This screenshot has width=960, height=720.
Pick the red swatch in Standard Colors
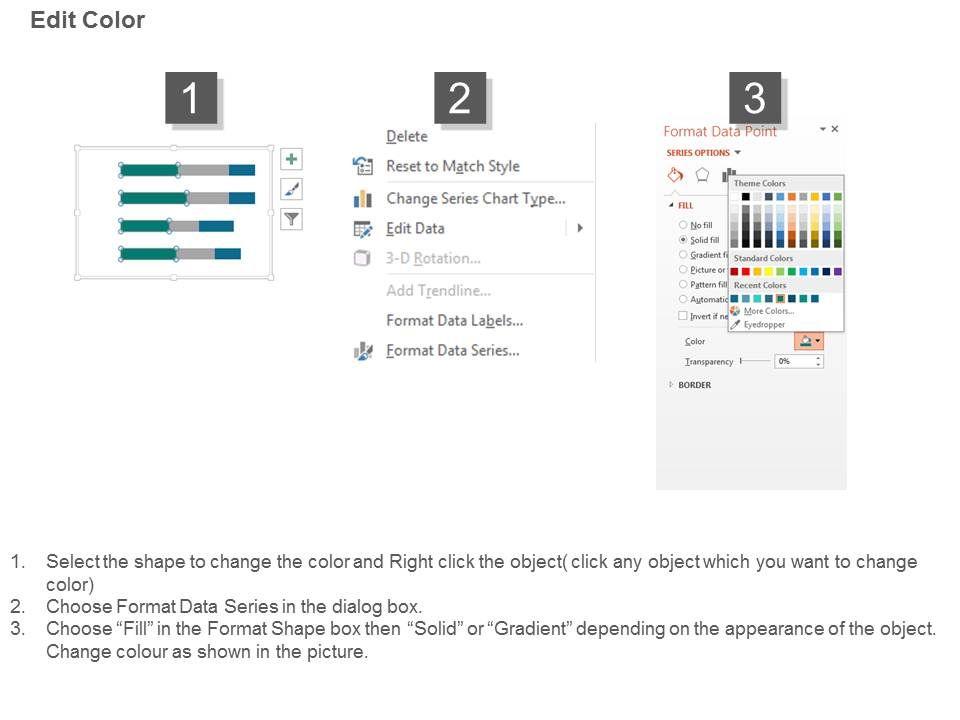pos(746,271)
